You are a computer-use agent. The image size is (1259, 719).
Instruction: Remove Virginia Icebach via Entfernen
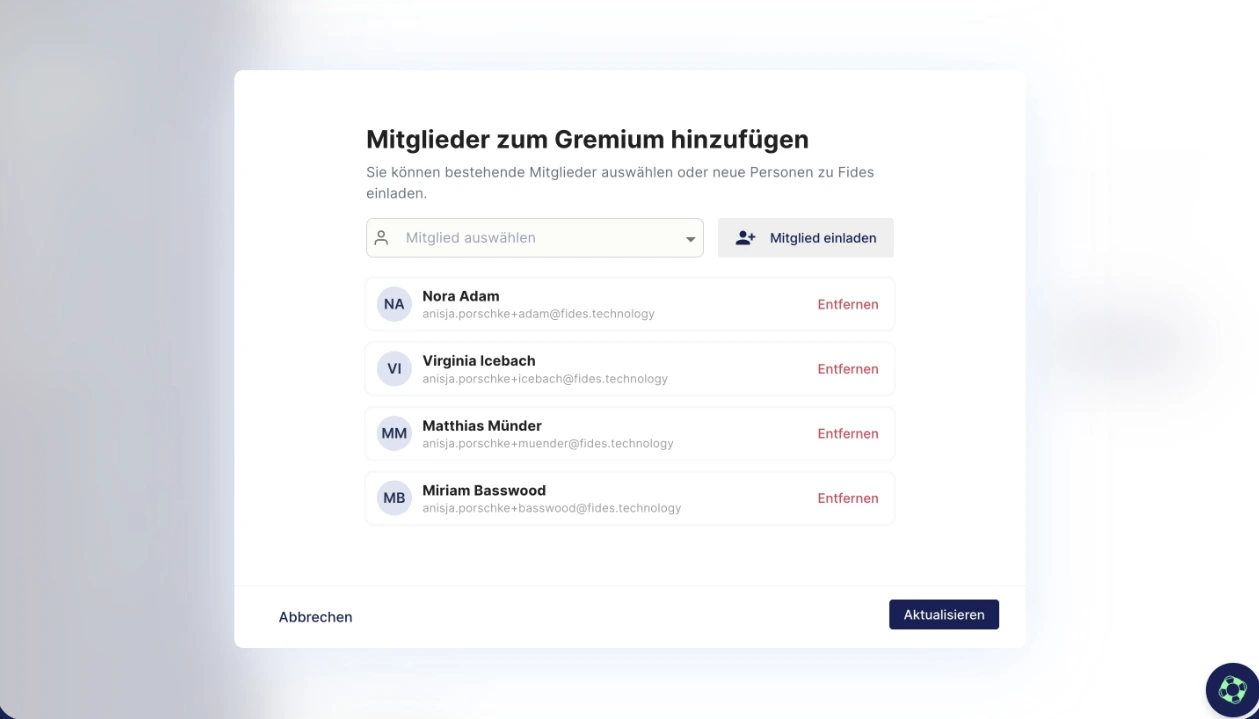tap(847, 369)
